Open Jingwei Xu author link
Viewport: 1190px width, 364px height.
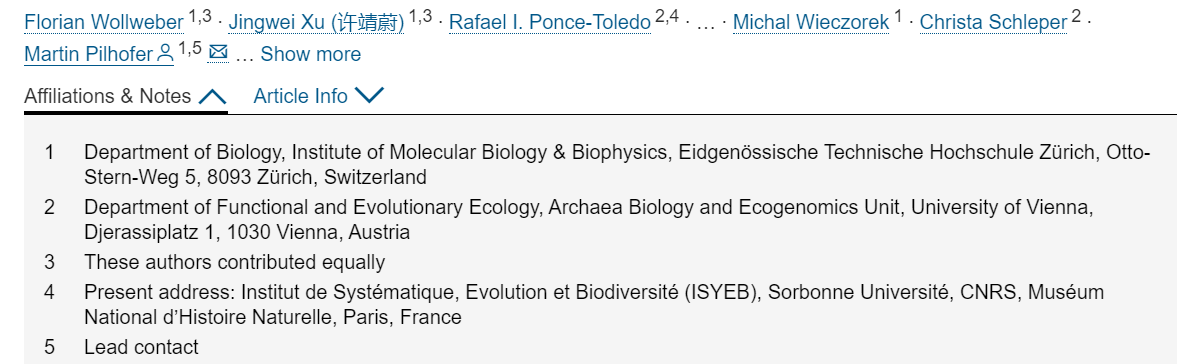[316, 23]
